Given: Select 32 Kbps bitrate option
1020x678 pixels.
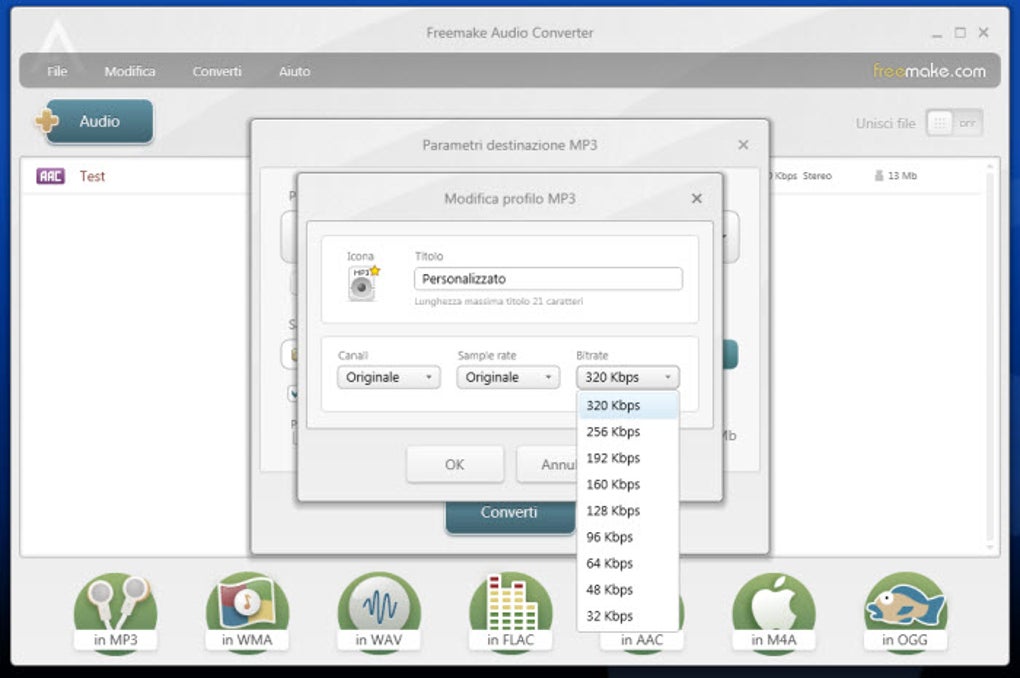Looking at the screenshot, I should click(628, 616).
